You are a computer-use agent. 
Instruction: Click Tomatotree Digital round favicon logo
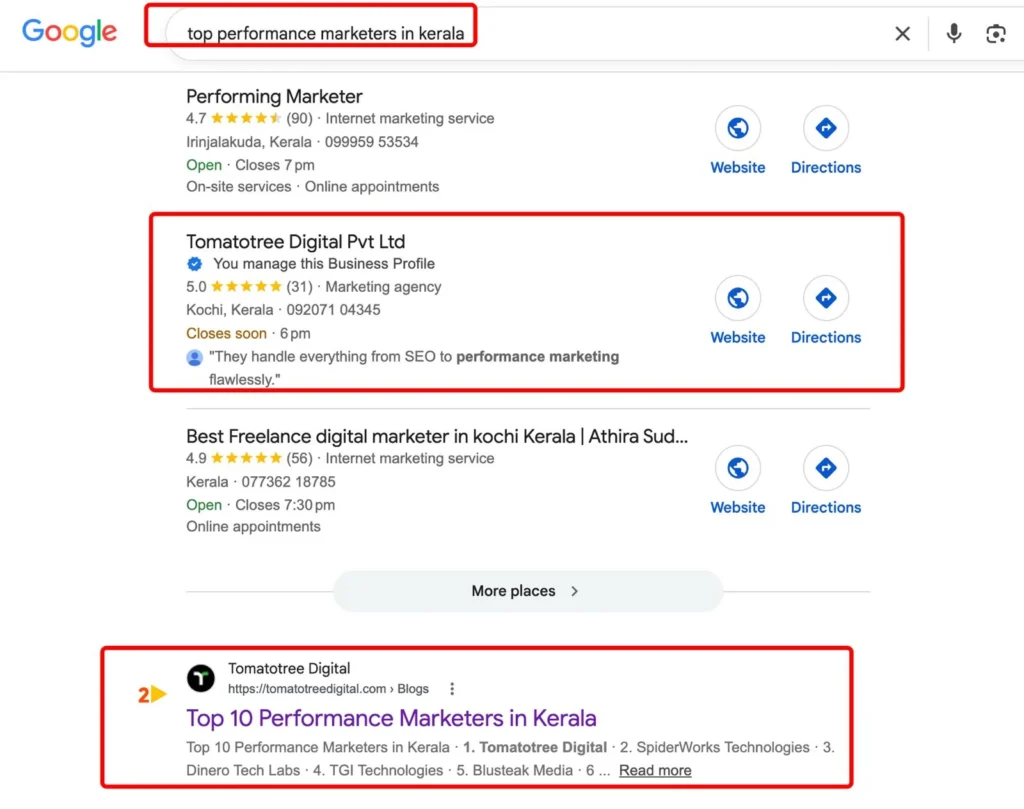coord(201,678)
